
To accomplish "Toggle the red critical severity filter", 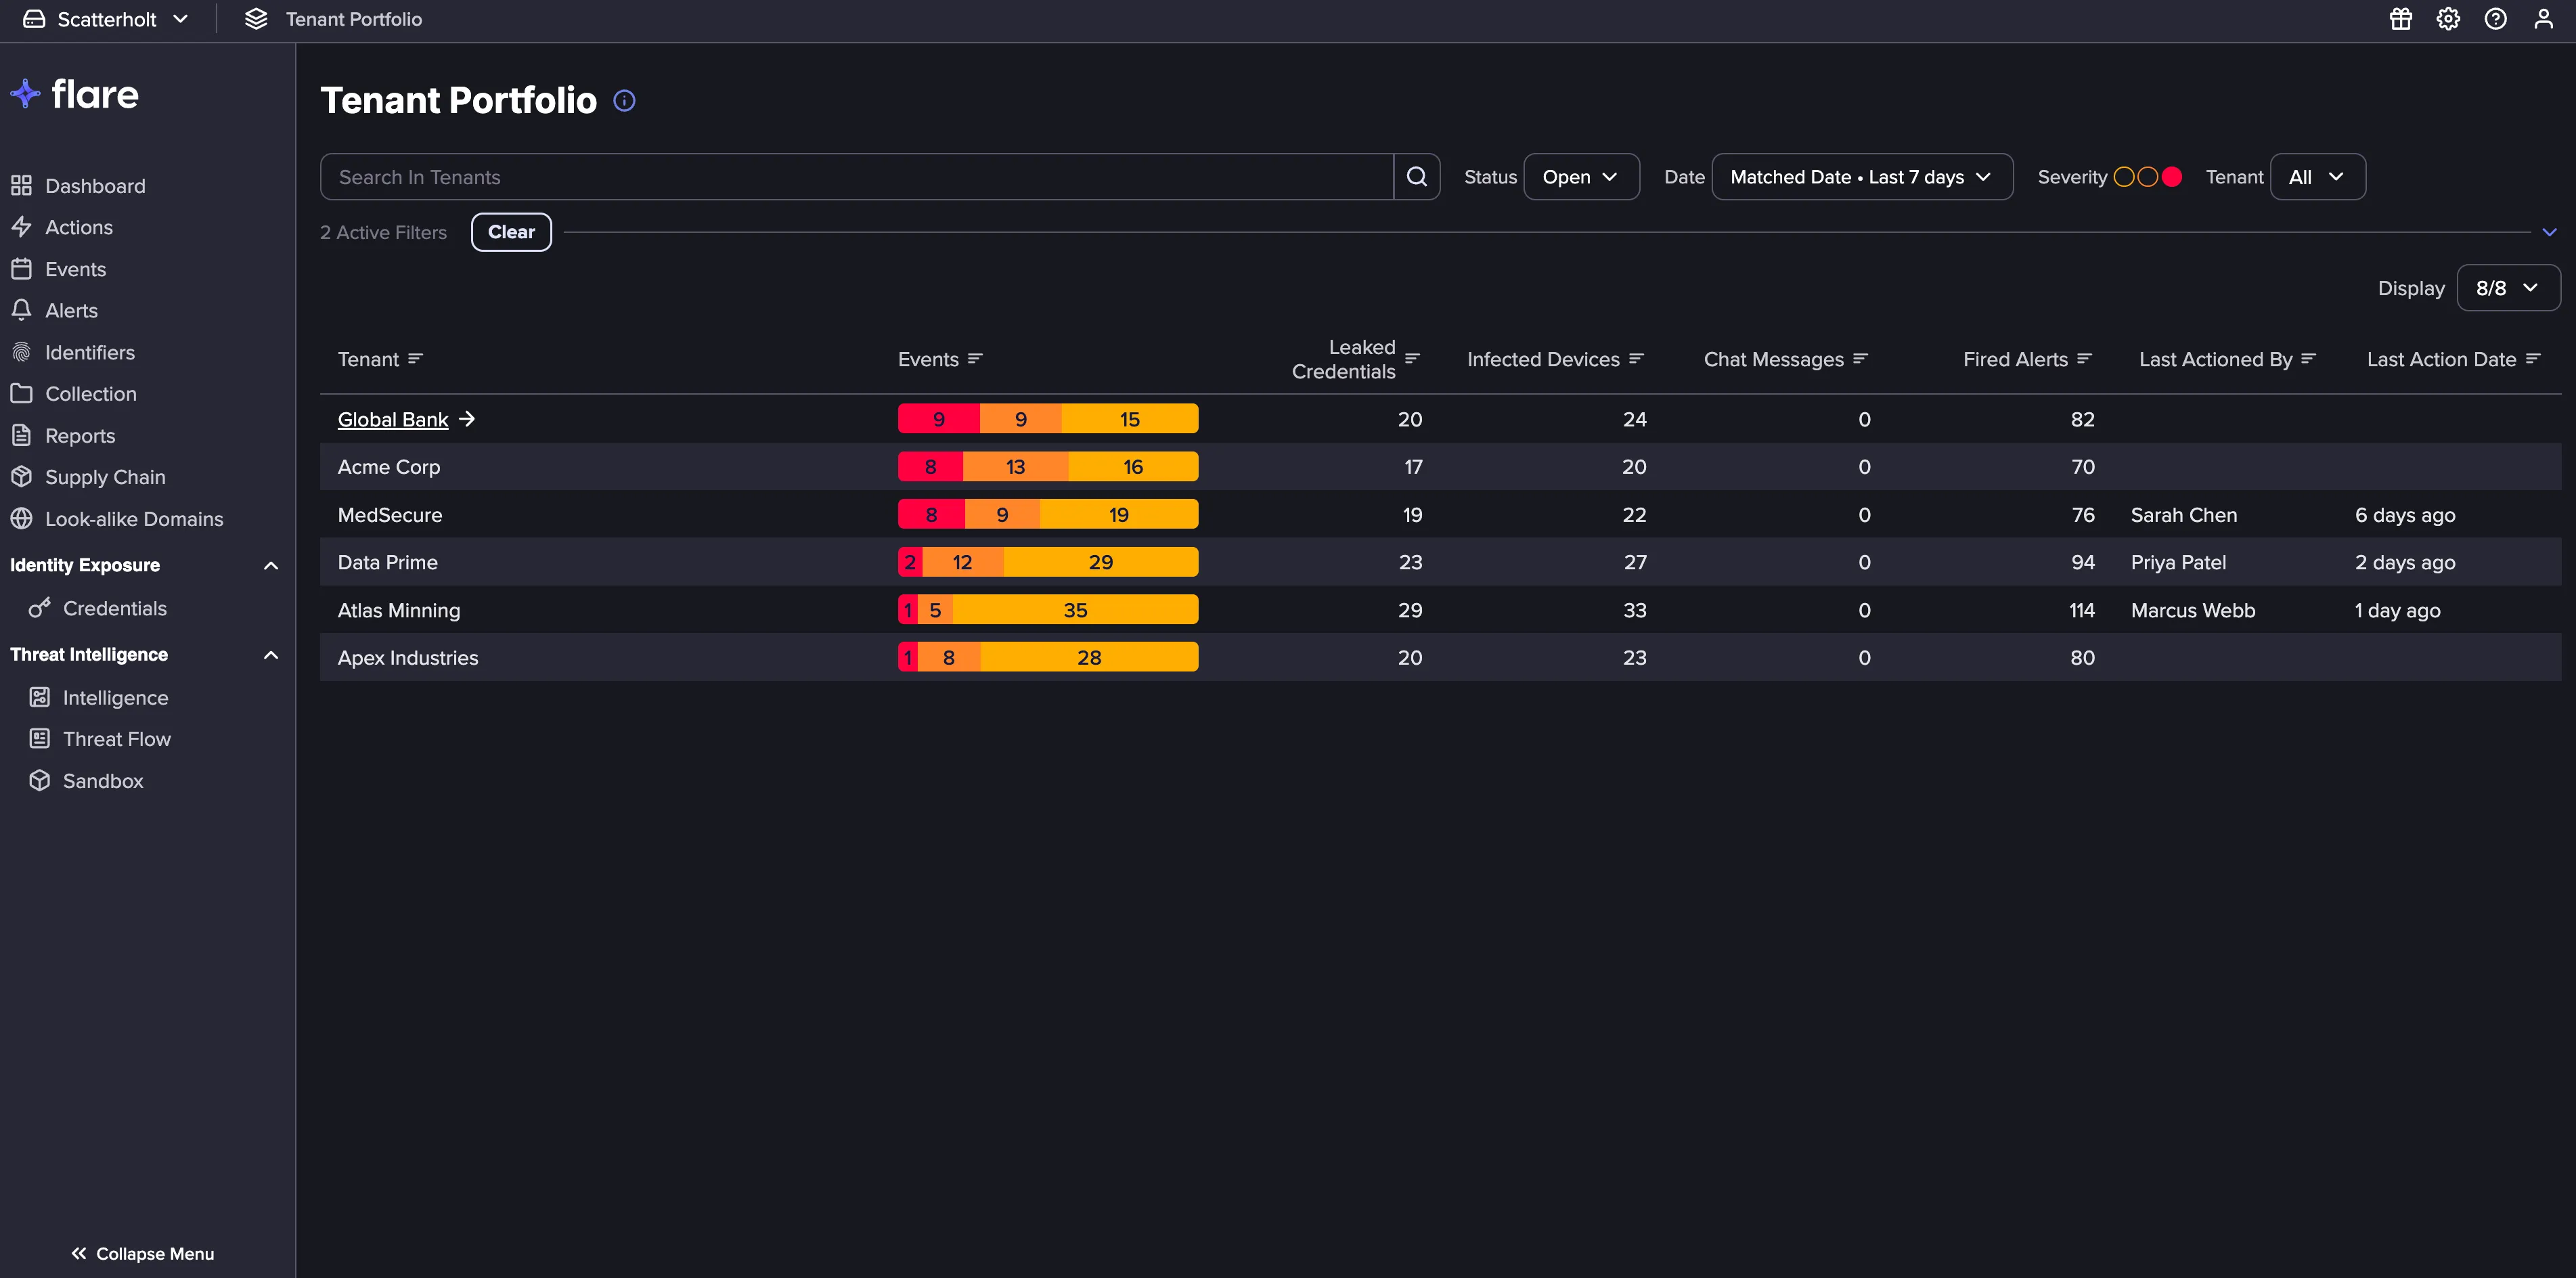I will [2171, 177].
